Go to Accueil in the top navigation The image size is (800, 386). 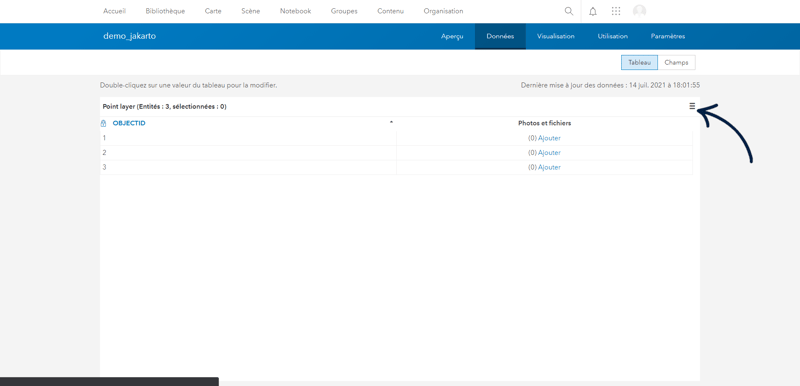tap(114, 11)
